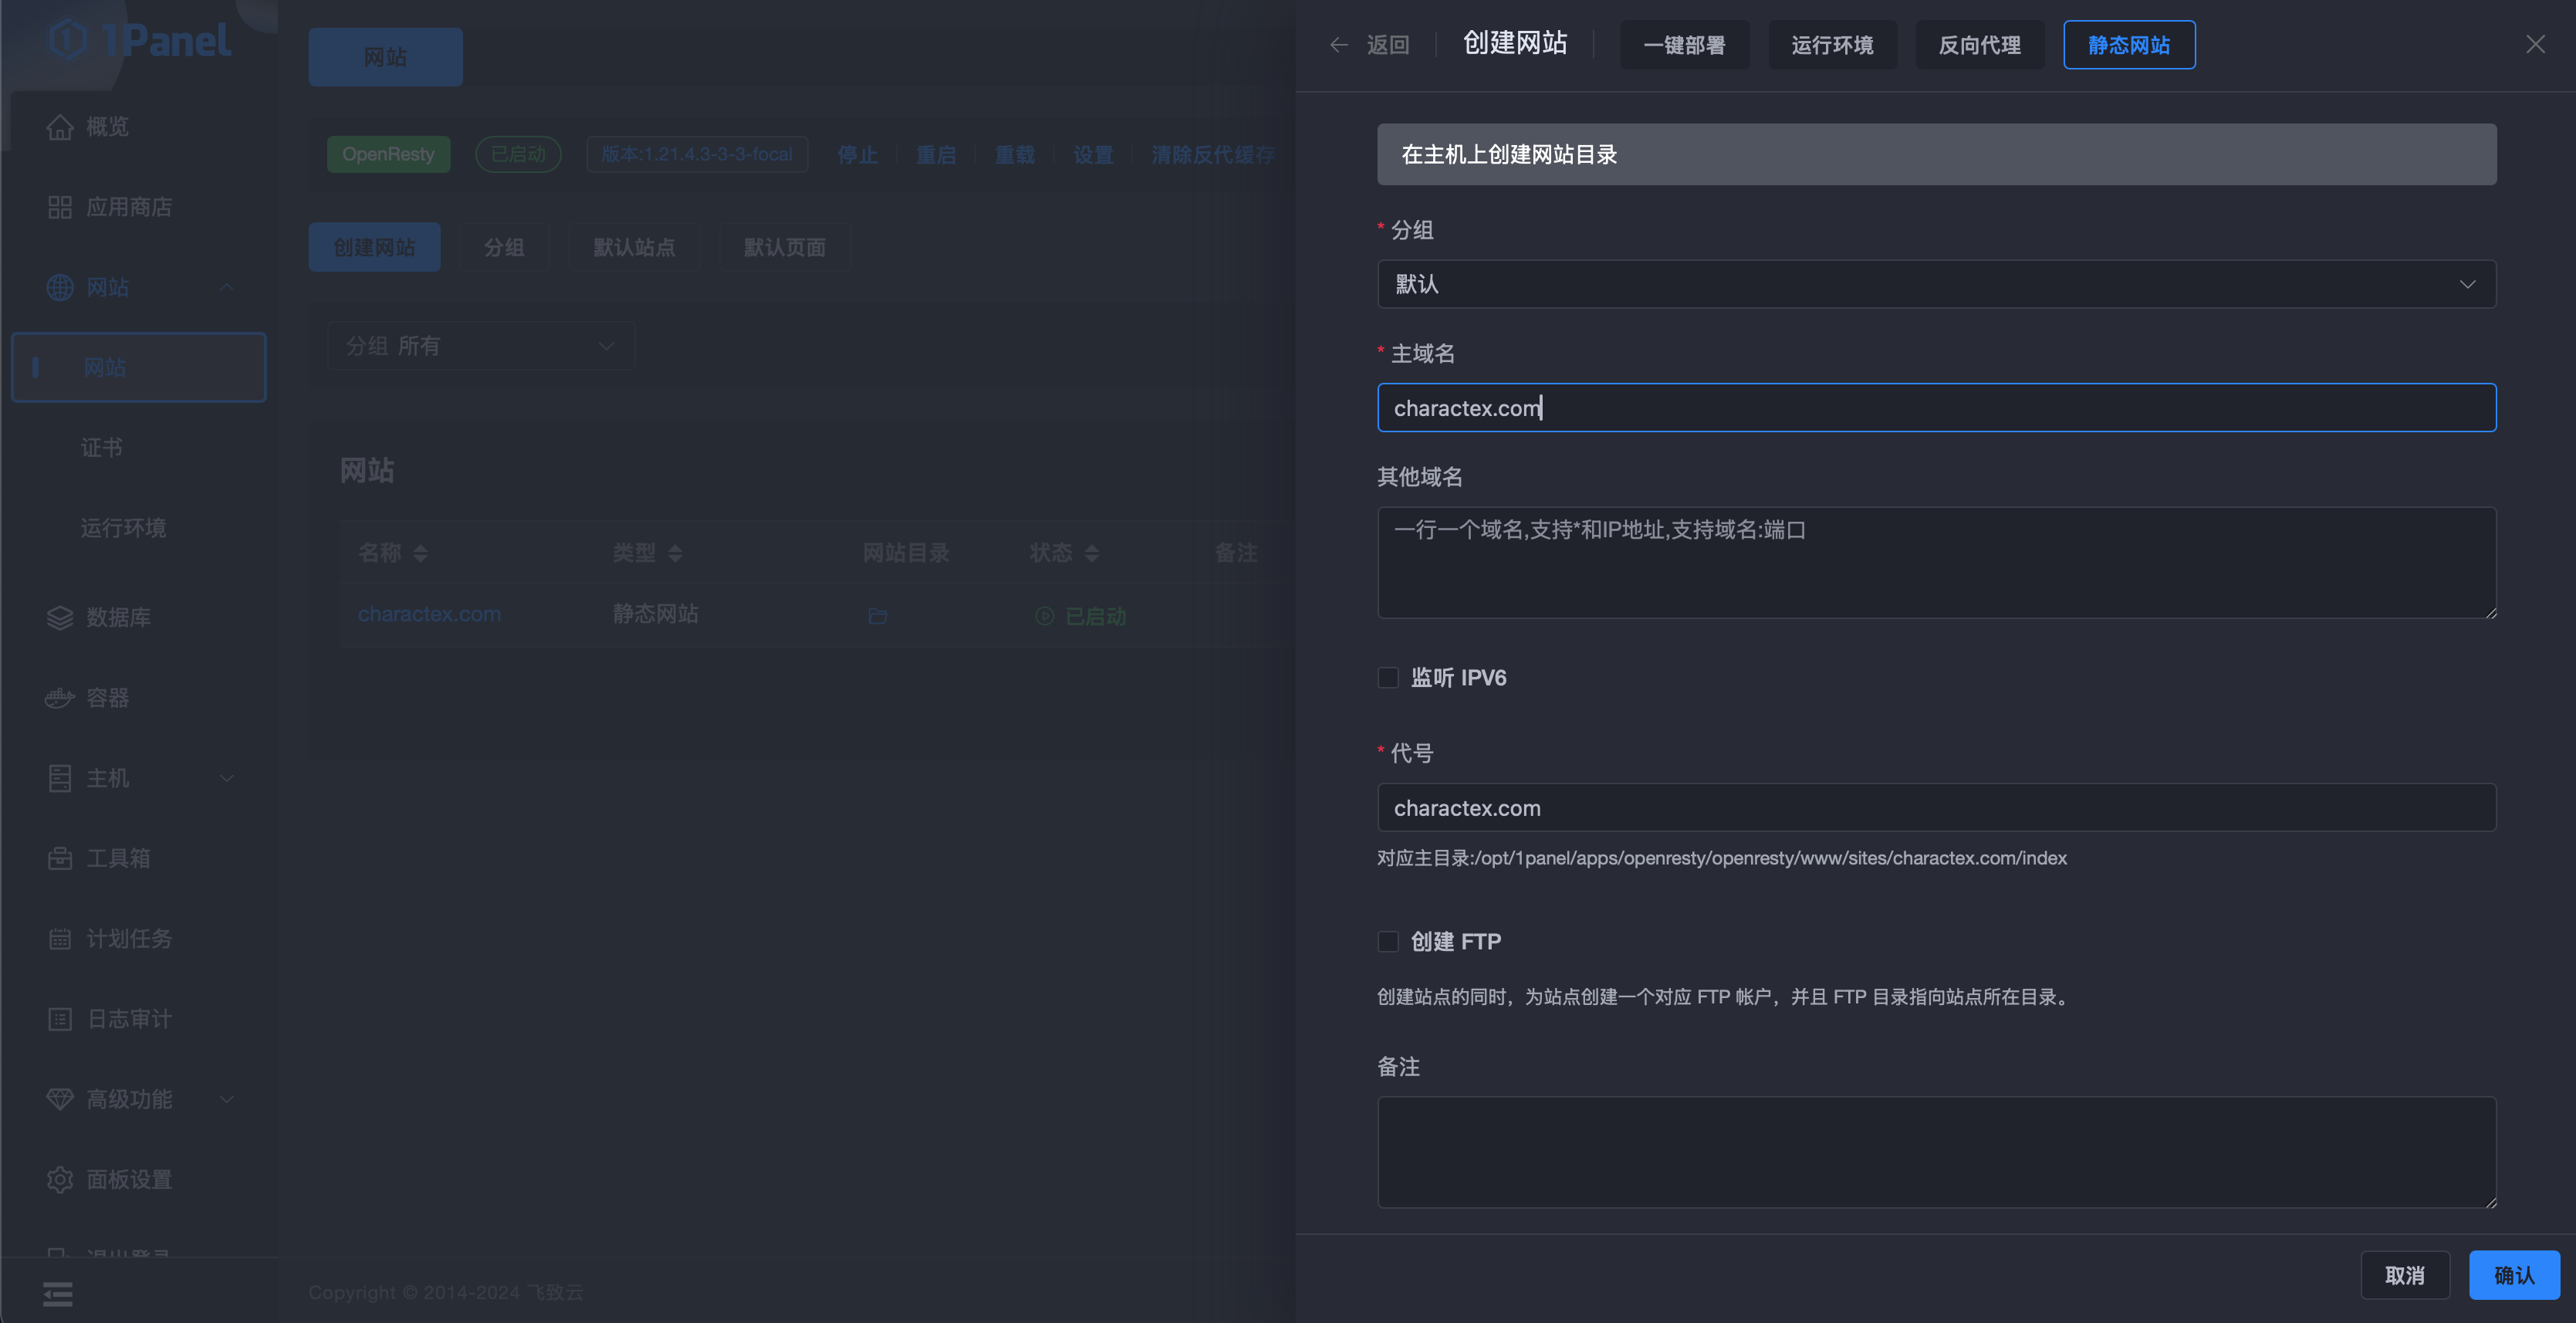Focus the 代号 input field
Image resolution: width=2576 pixels, height=1323 pixels.
pos(1936,807)
